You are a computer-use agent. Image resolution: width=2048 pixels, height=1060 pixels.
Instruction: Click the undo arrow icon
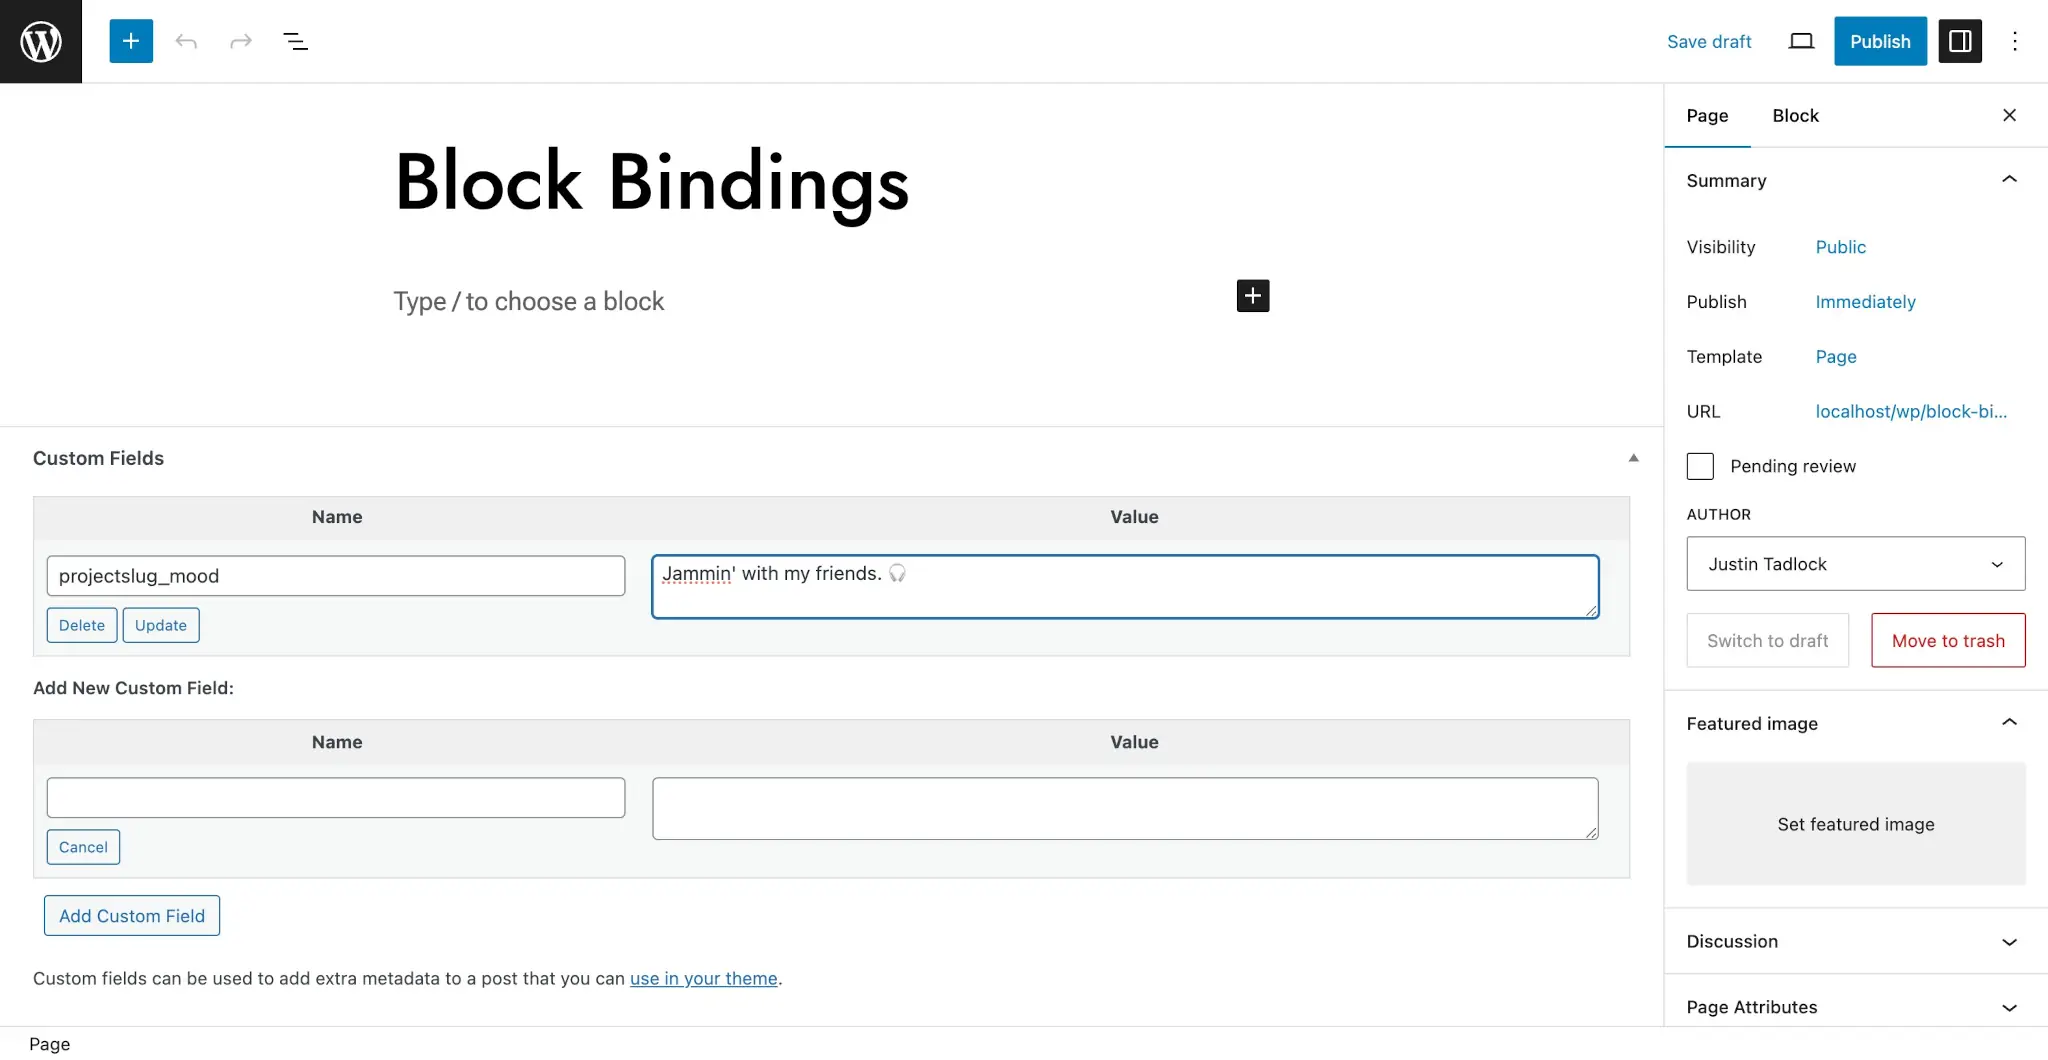(x=186, y=41)
